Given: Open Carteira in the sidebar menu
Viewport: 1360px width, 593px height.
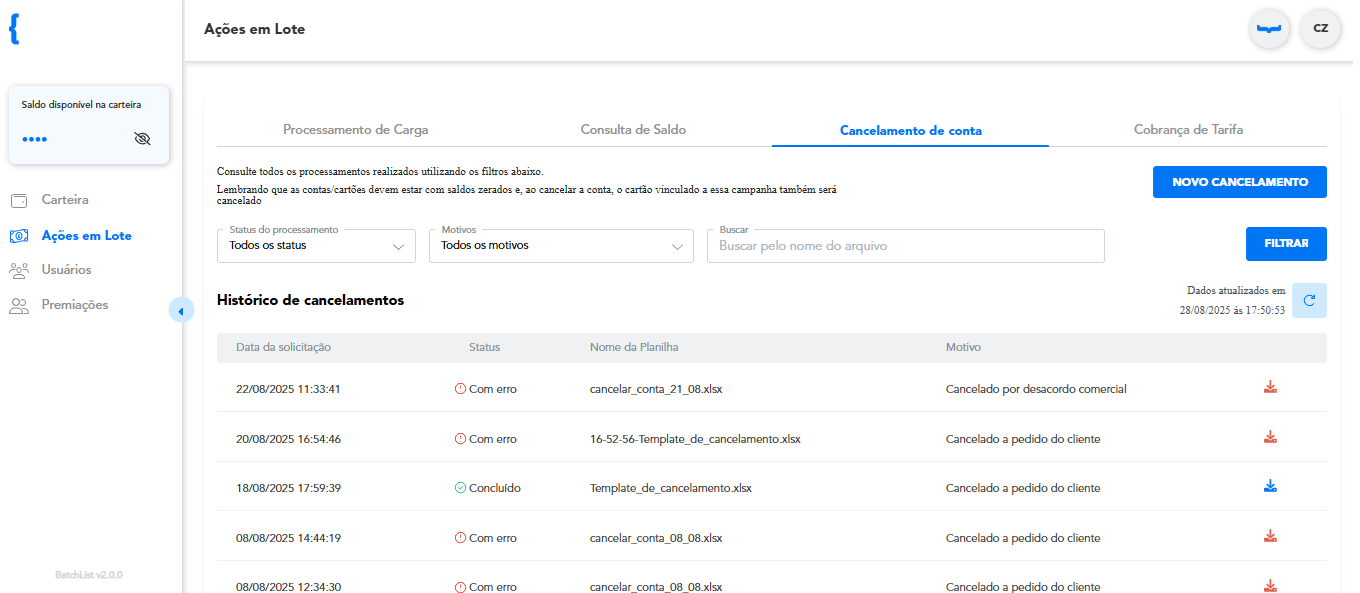Looking at the screenshot, I should (x=65, y=200).
